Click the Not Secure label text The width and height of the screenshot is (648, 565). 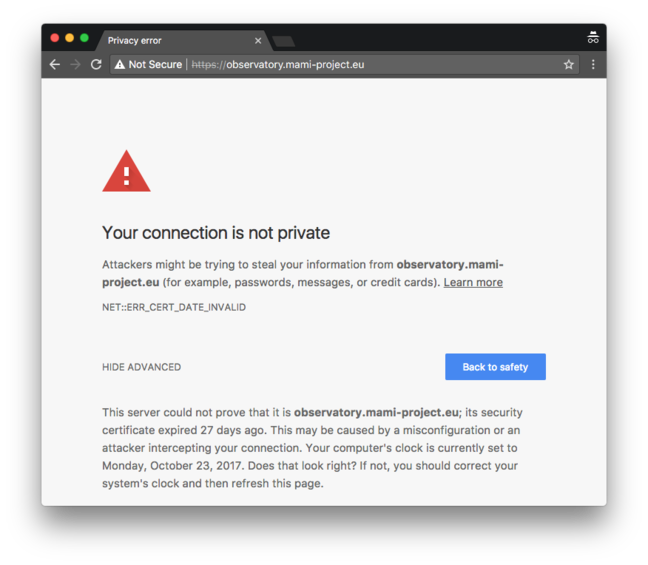click(x=155, y=64)
